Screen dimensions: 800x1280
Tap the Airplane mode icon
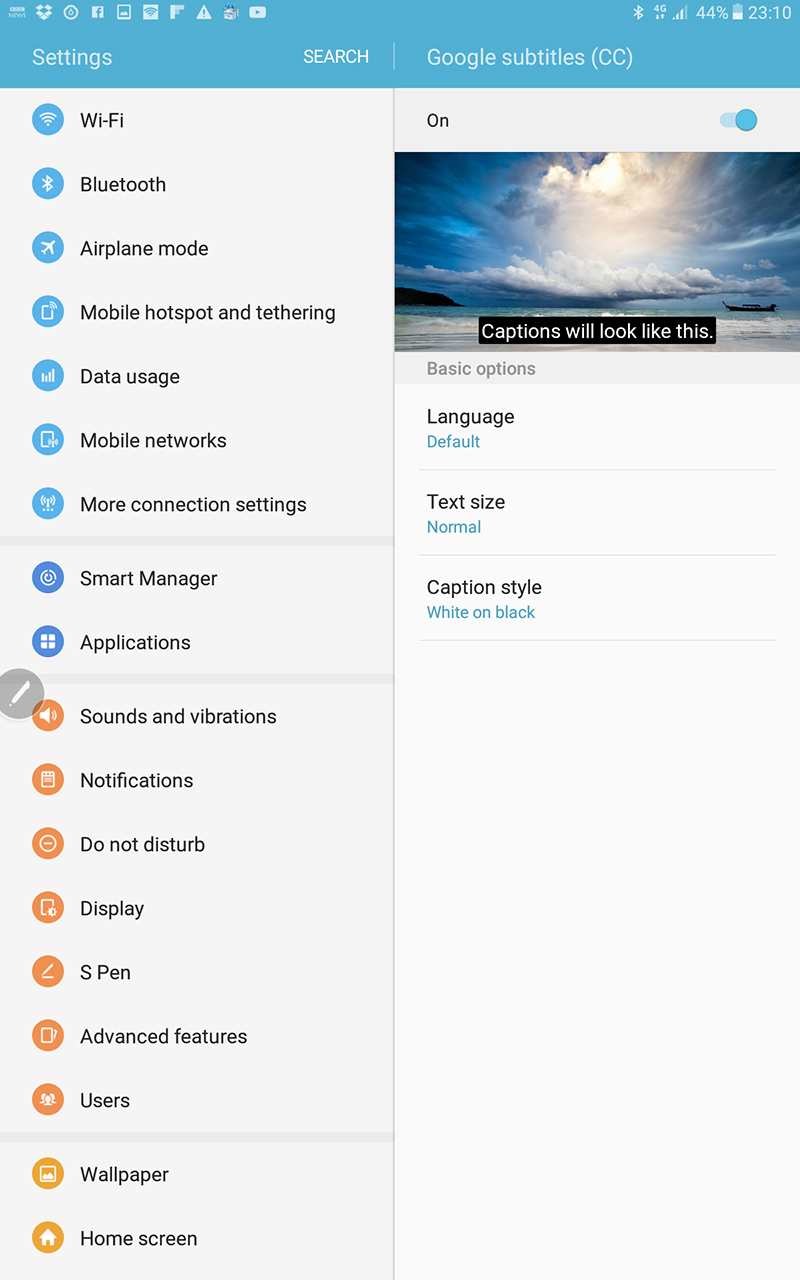(x=48, y=248)
